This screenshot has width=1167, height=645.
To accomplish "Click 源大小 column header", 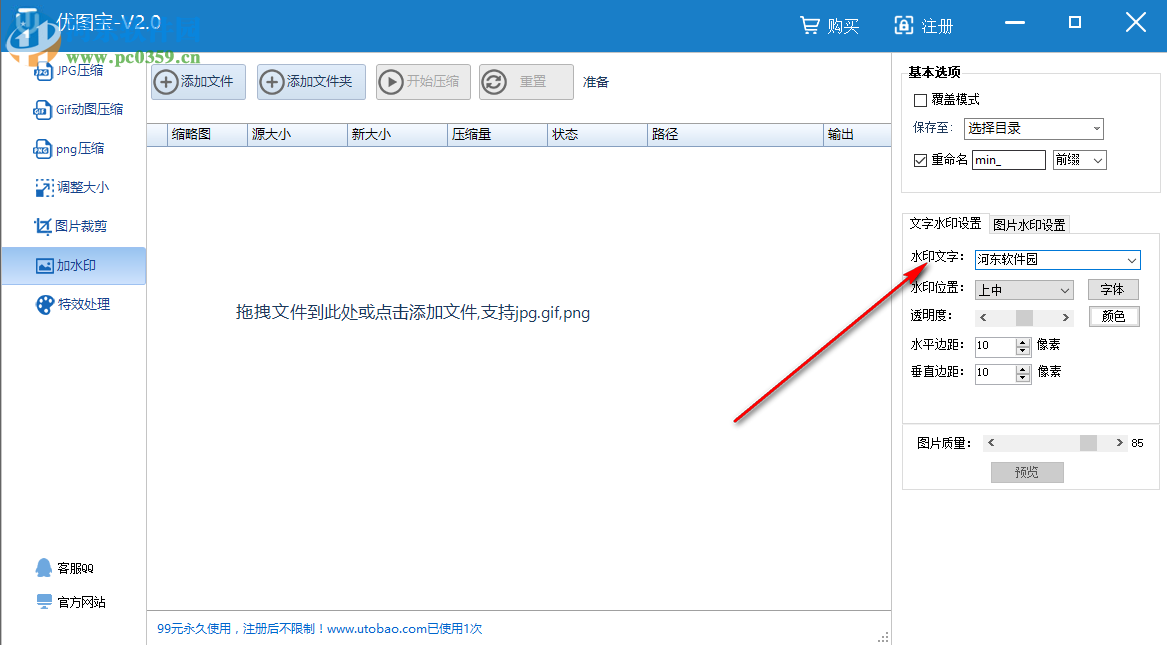I will (297, 135).
